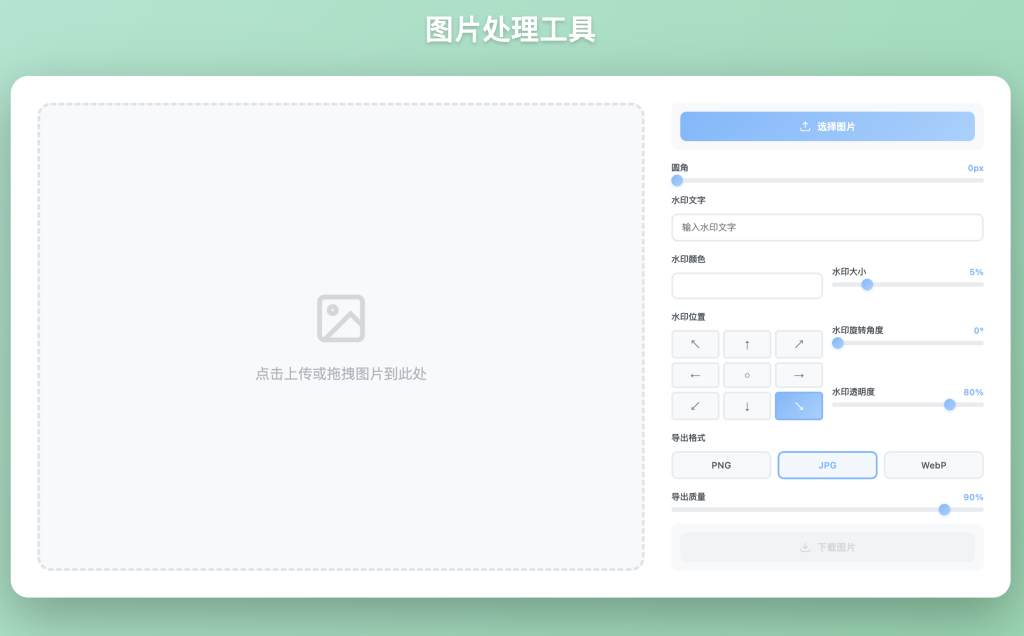Choose WebP export format
The width and height of the screenshot is (1024, 636).
pos(933,465)
